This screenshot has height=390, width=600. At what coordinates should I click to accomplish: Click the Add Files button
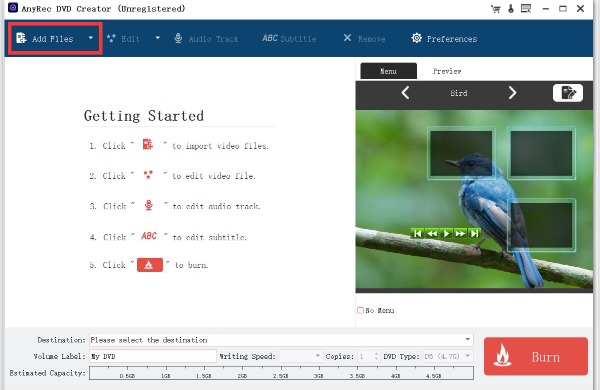[45, 38]
